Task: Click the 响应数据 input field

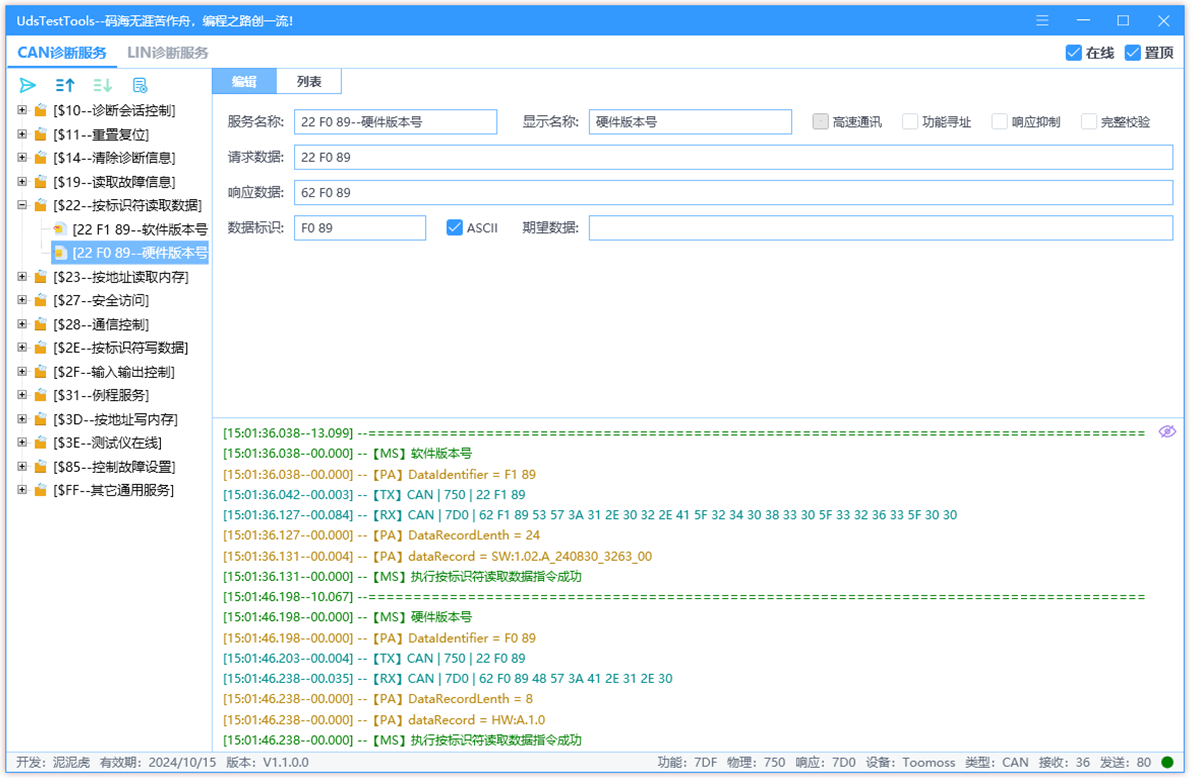Action: tap(734, 192)
